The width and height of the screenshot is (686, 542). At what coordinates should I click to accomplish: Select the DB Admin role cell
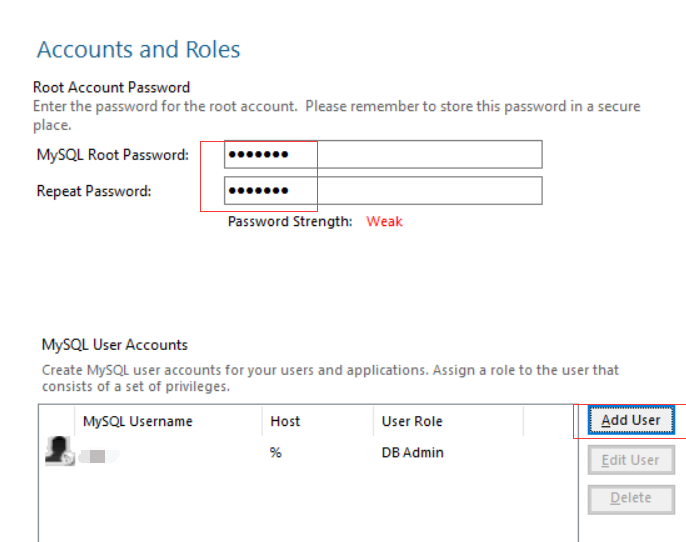[x=412, y=452]
